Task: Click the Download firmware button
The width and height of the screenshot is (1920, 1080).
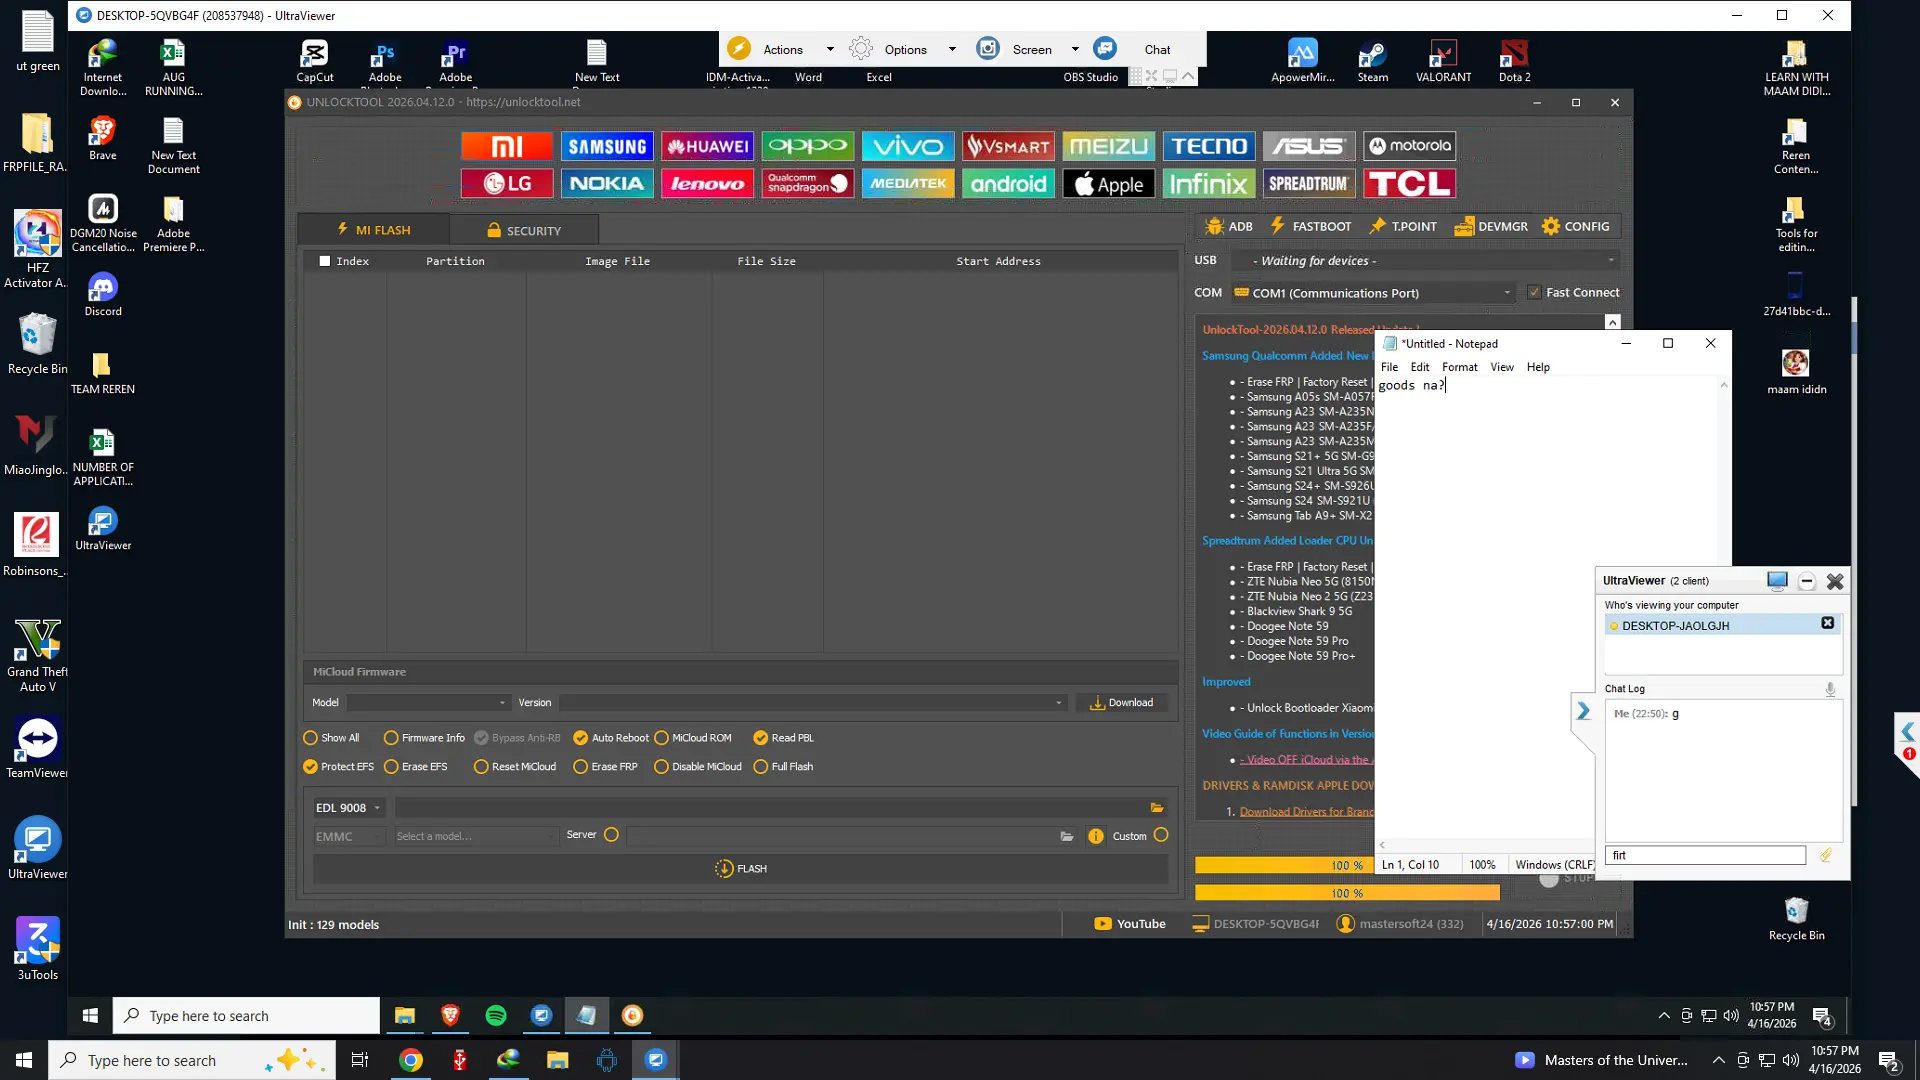Action: point(1122,703)
